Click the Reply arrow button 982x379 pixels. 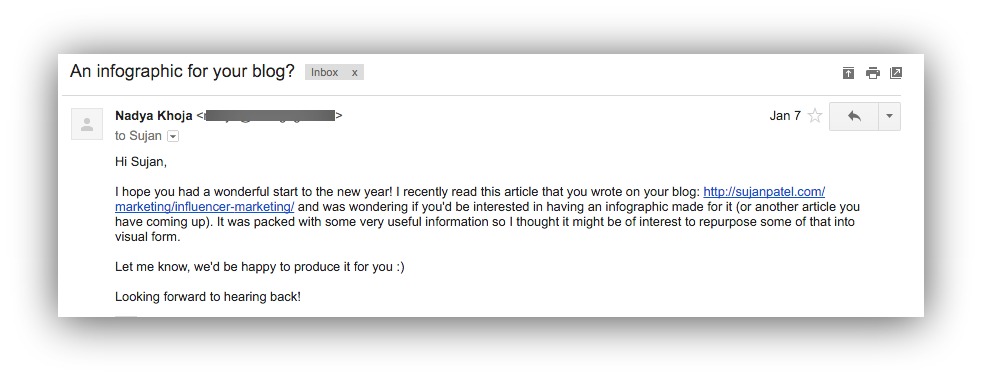click(854, 117)
